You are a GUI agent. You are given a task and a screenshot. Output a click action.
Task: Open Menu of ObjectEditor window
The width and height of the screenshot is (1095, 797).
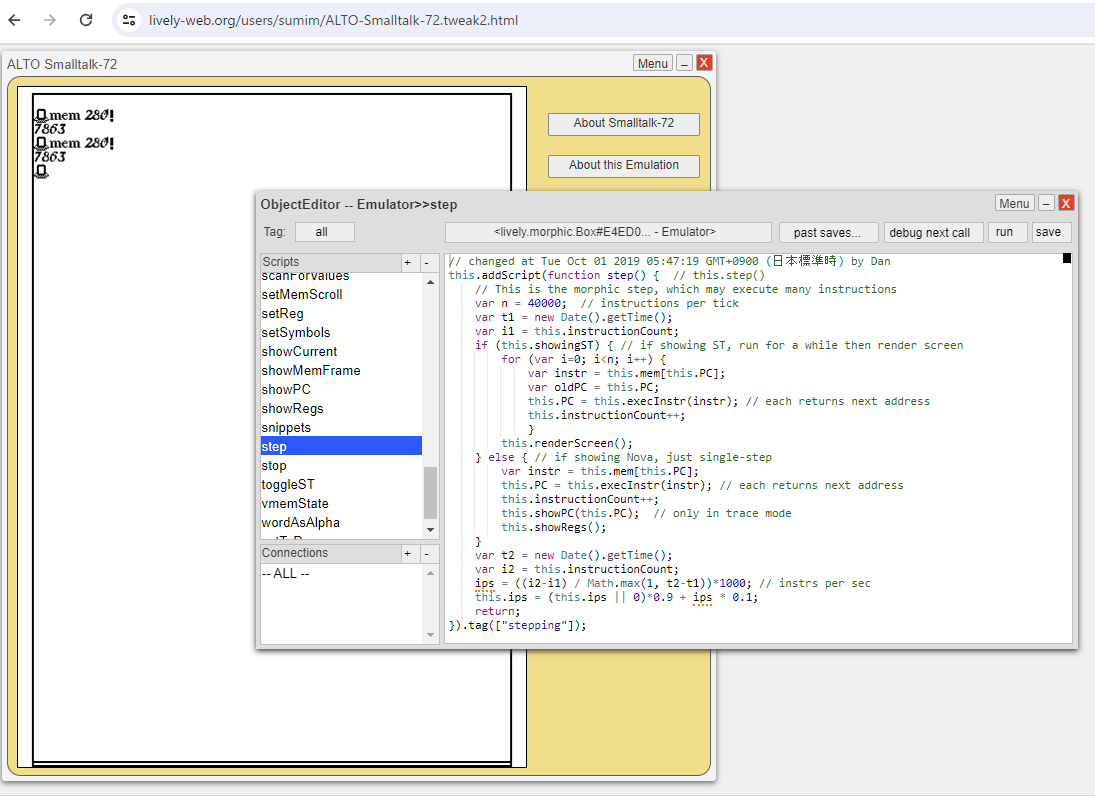(x=1014, y=203)
